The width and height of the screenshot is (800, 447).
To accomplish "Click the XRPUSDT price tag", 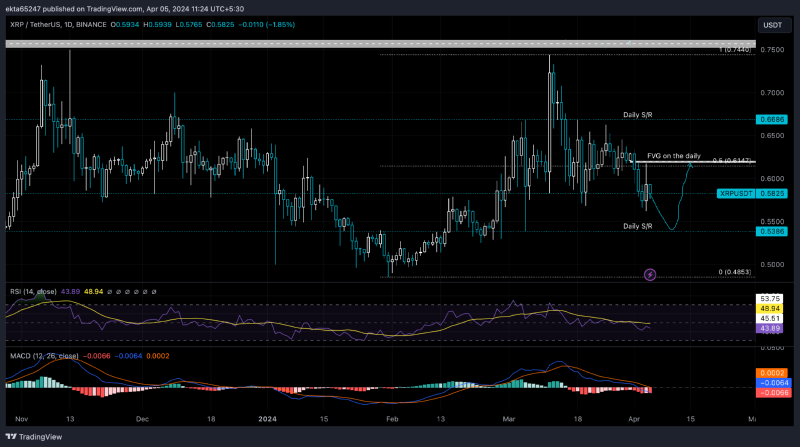I will click(x=735, y=192).
